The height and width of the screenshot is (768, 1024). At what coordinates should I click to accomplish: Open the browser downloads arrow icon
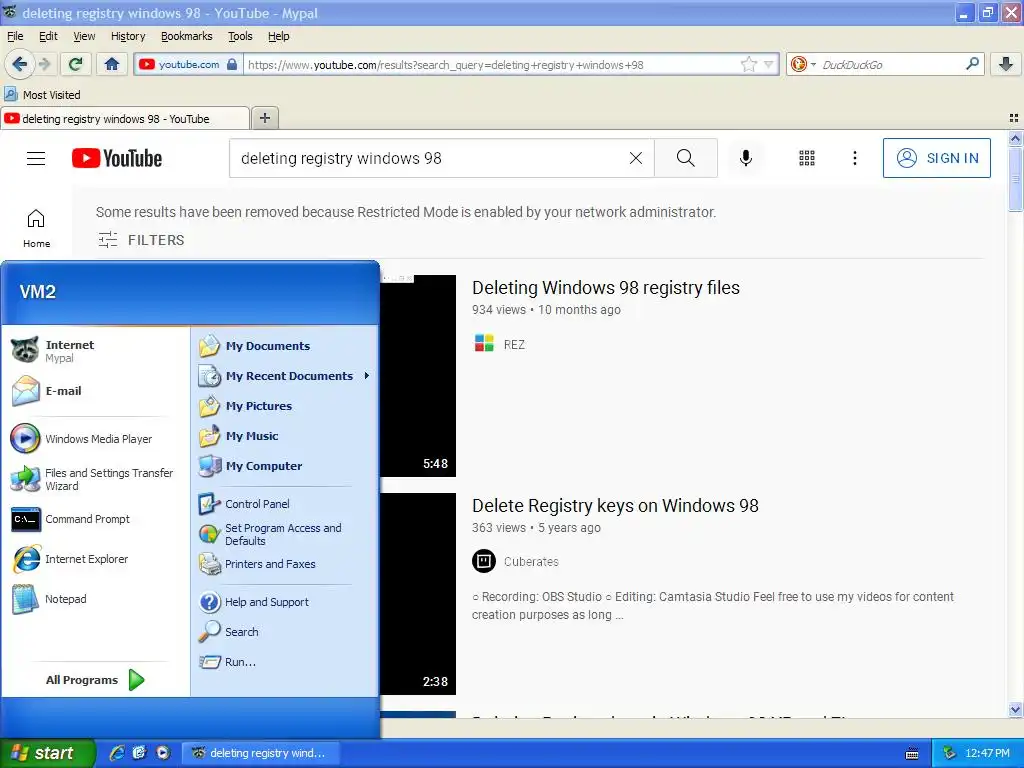click(1006, 64)
